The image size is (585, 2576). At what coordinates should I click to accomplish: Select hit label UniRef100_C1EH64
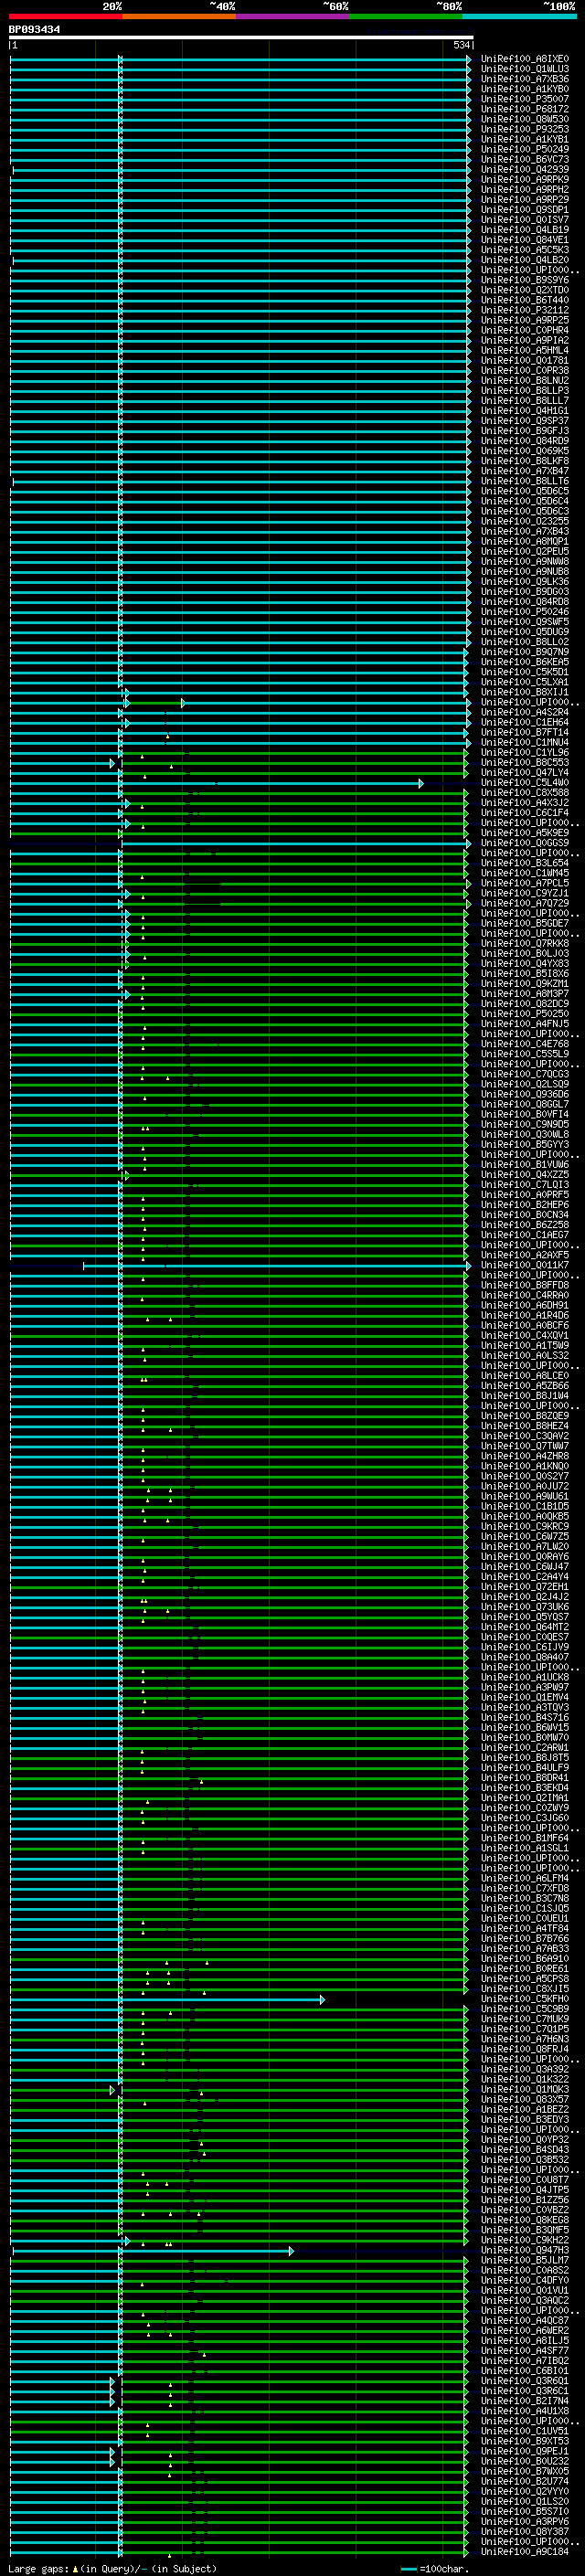pyautogui.click(x=525, y=722)
